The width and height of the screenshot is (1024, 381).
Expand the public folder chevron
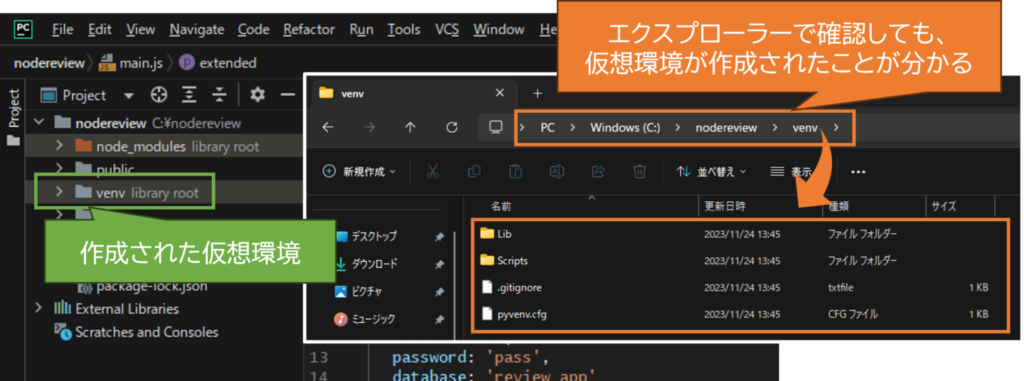[x=59, y=169]
